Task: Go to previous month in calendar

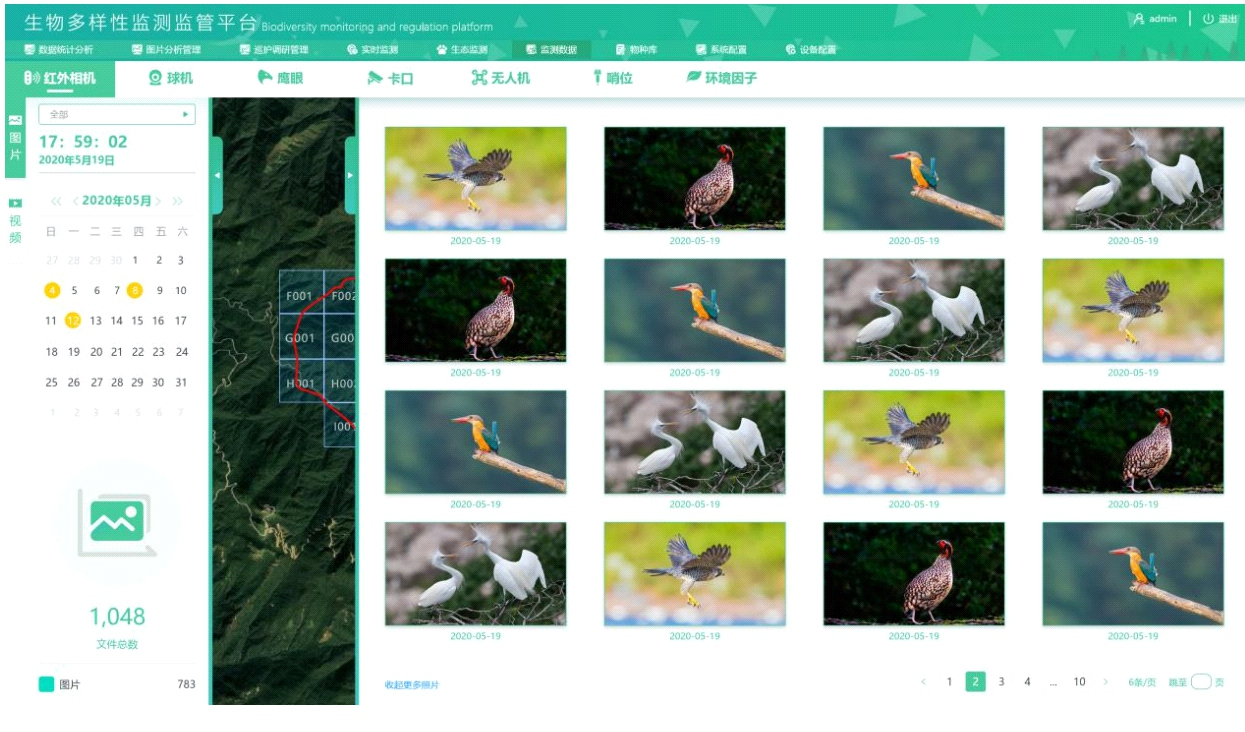Action: (x=75, y=201)
